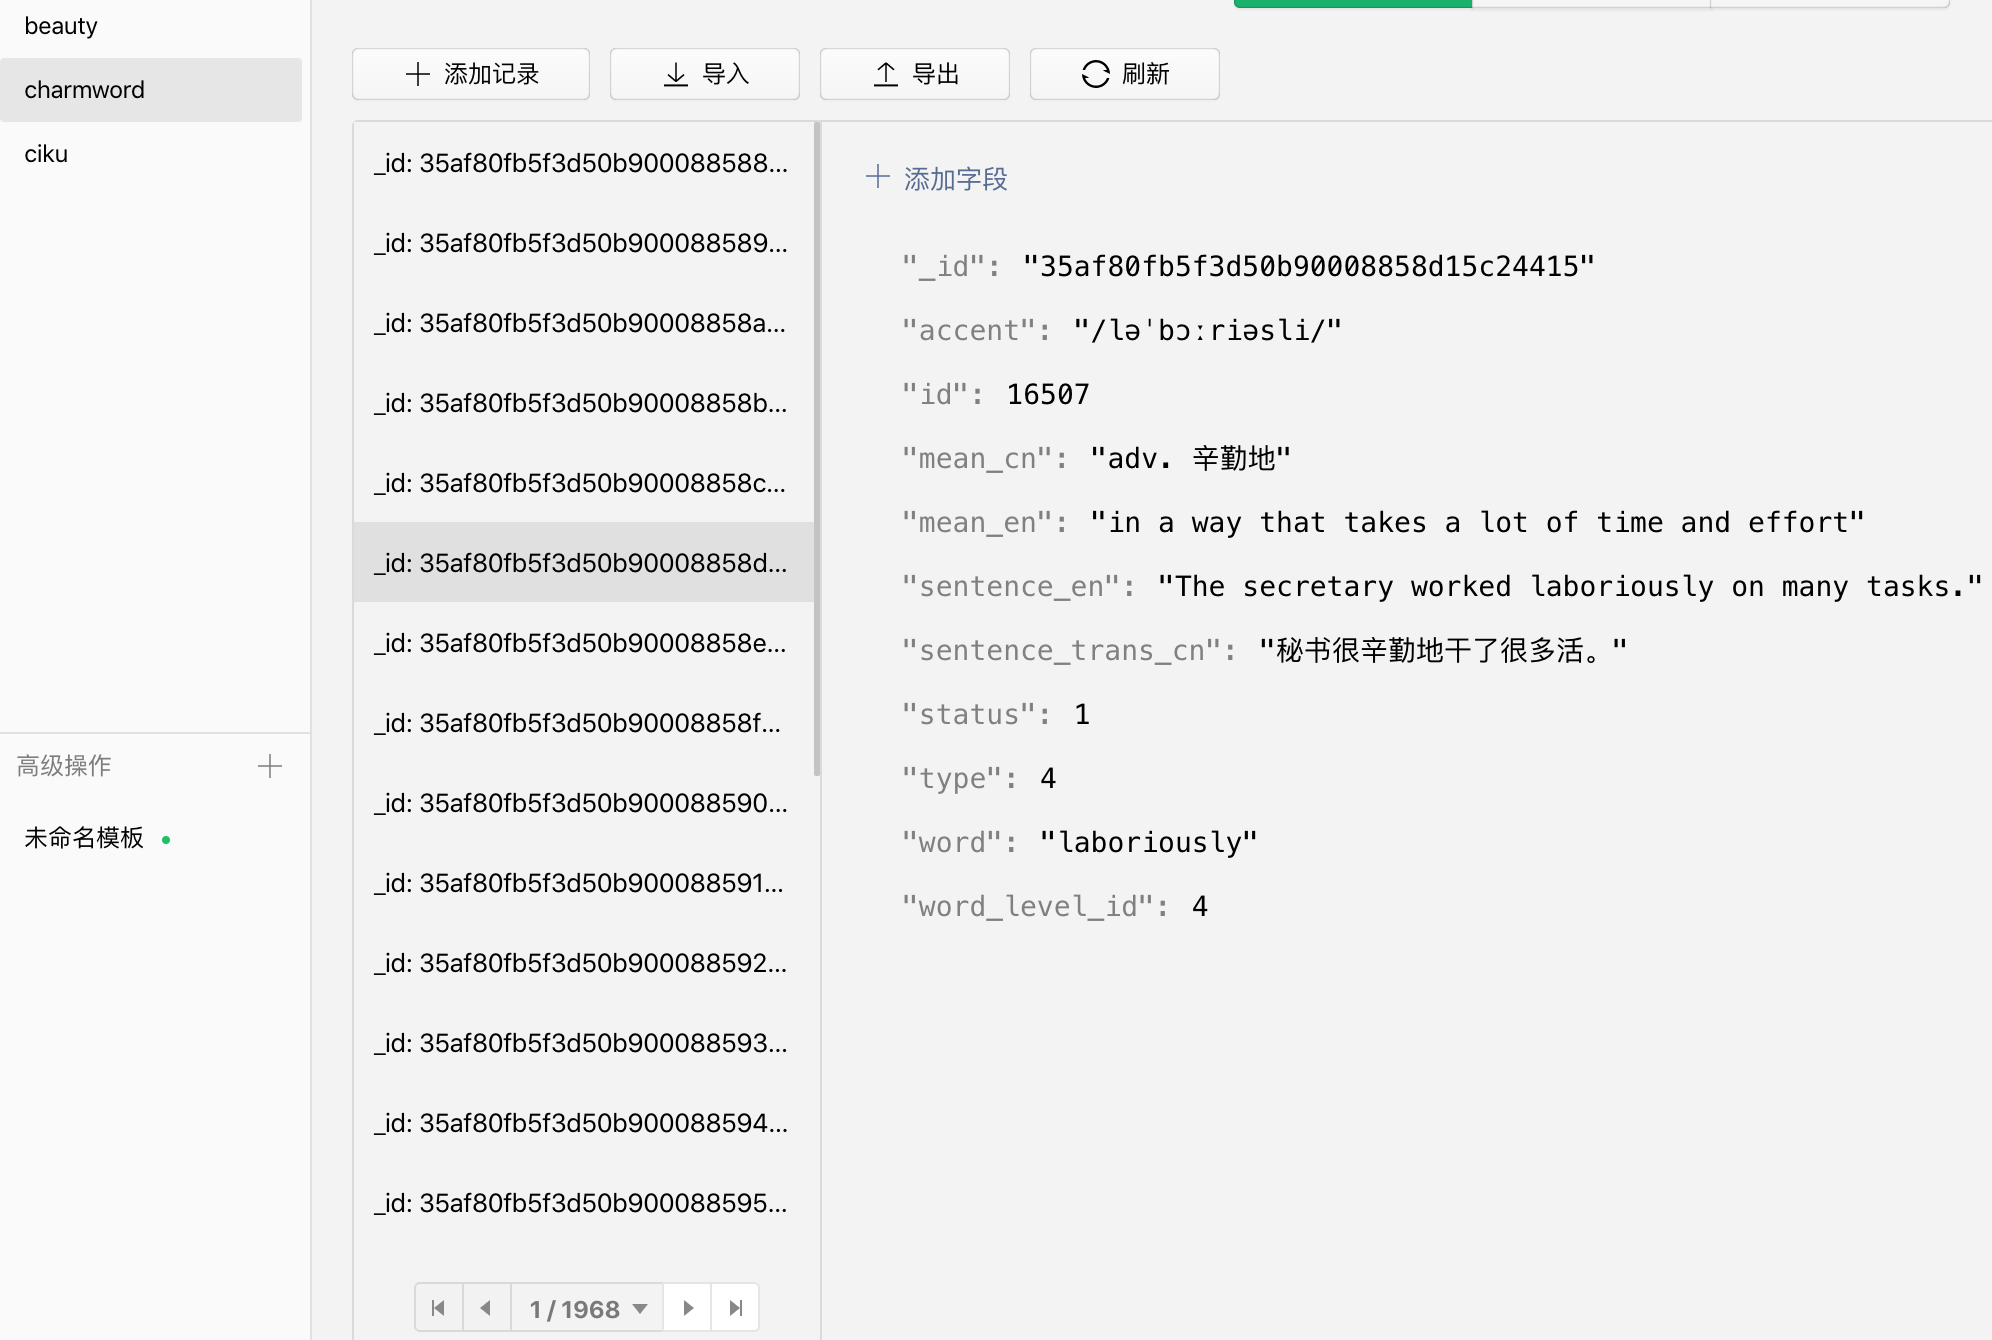Open the 1/1968 page selector dropdown

[x=588, y=1309]
